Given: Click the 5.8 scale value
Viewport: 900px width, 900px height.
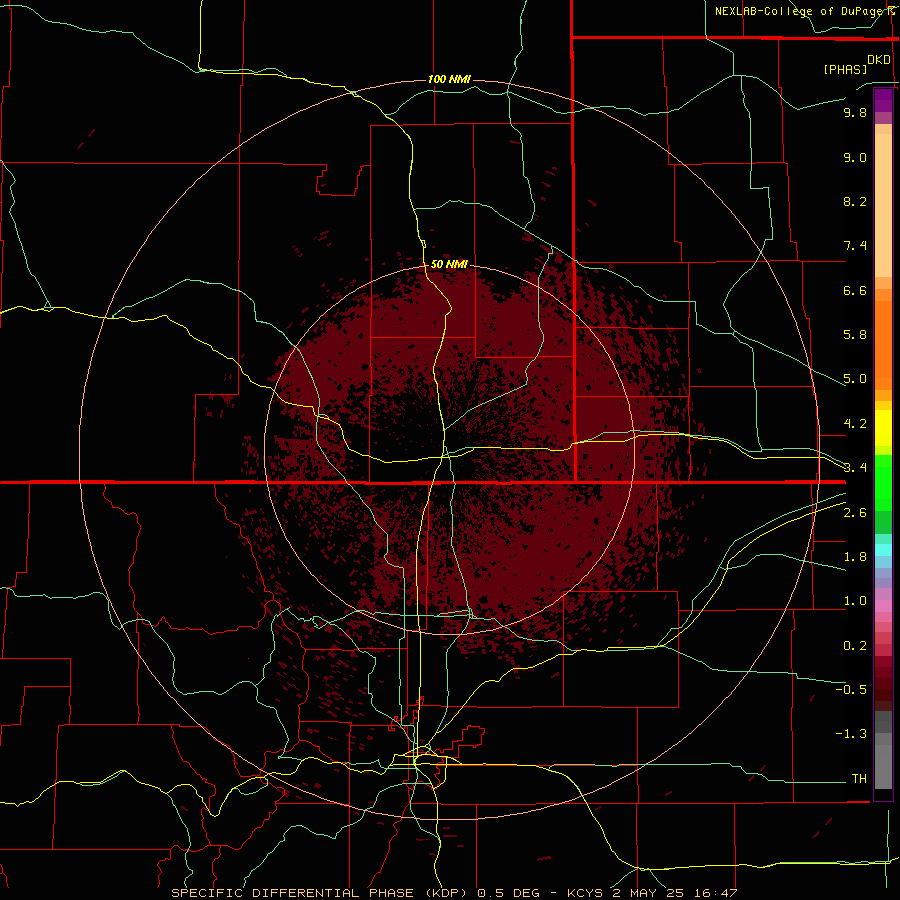Looking at the screenshot, I should (855, 335).
